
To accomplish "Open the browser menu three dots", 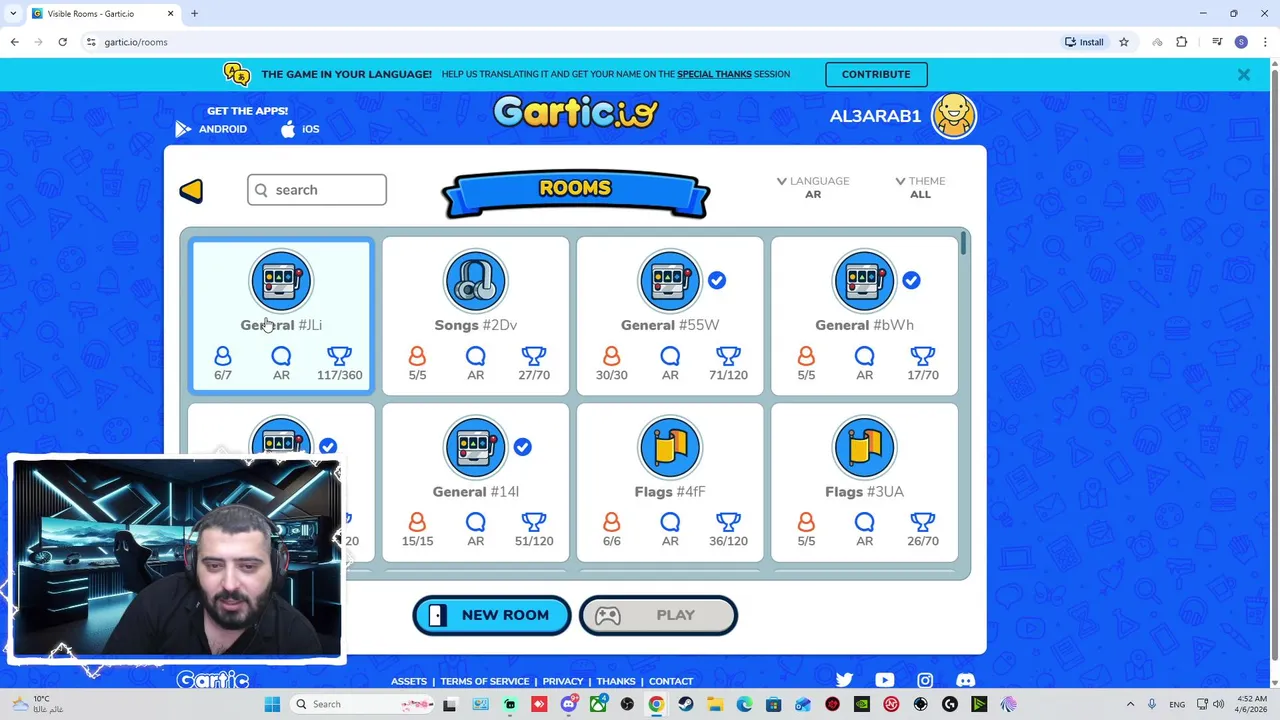I will point(1265,42).
